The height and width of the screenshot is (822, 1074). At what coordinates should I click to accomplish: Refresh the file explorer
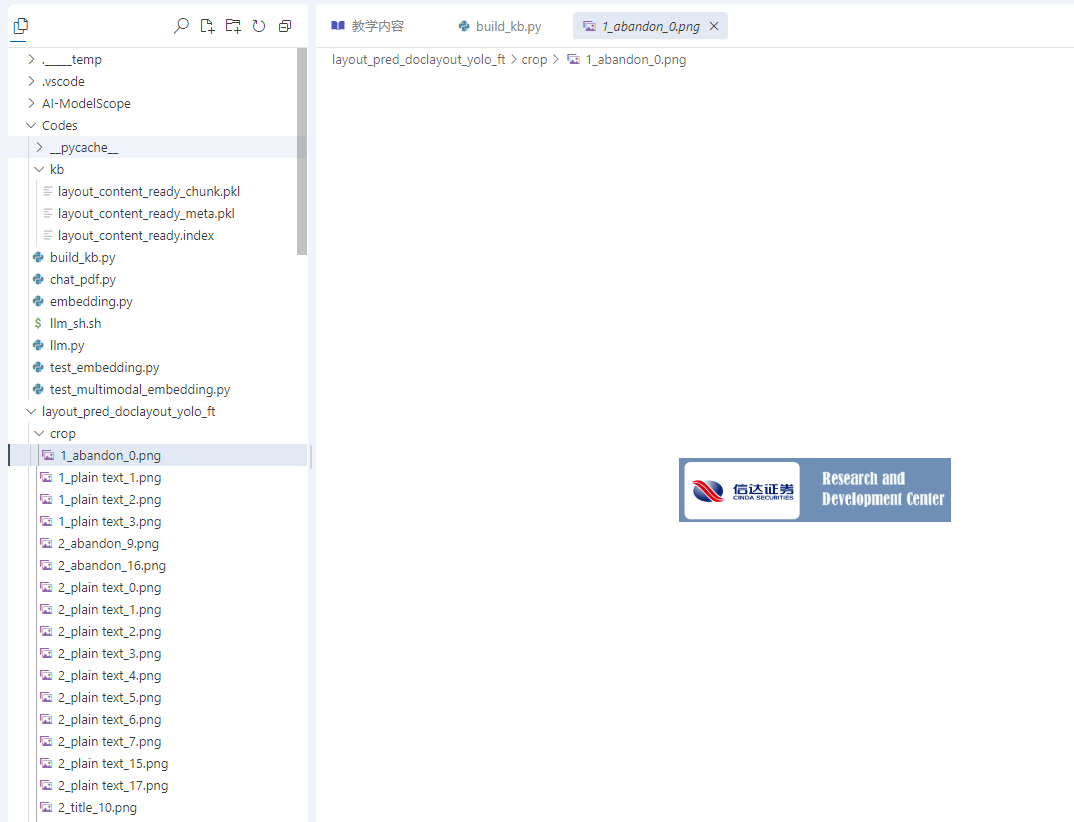[259, 26]
